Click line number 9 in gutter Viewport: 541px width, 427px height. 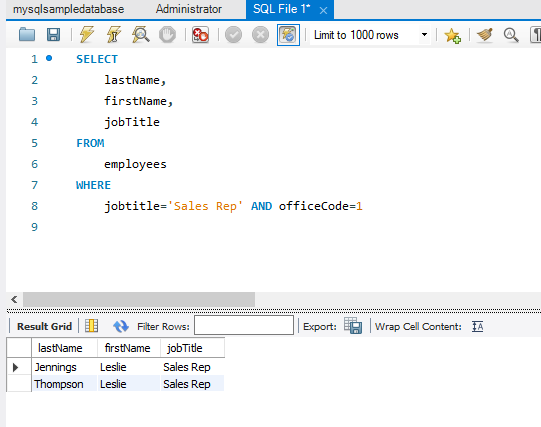[x=34, y=227]
